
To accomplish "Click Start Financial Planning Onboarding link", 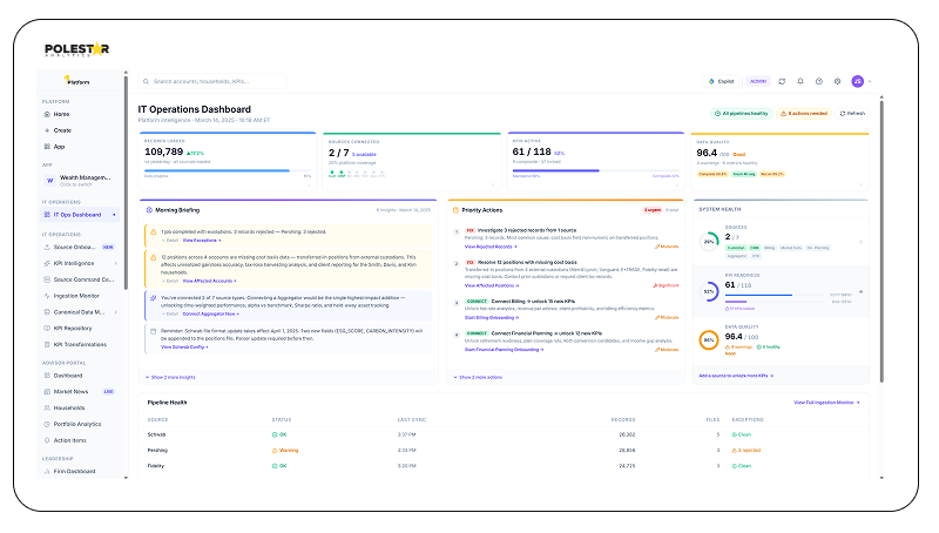I will (x=504, y=350).
